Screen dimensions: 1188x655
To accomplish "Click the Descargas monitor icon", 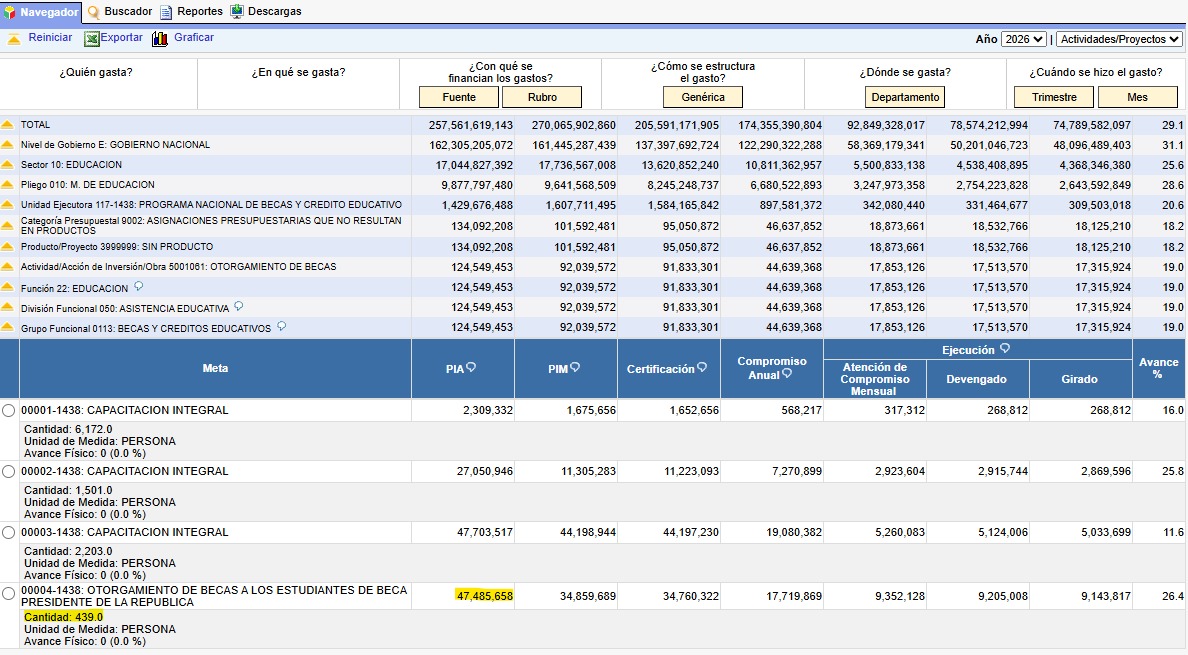I will (237, 11).
